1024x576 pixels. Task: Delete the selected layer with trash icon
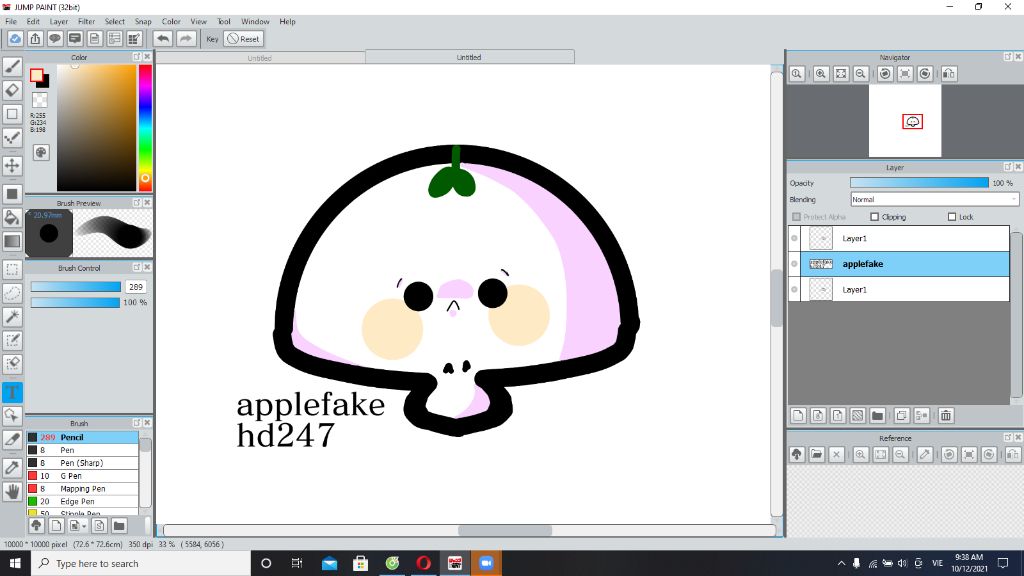[x=946, y=415]
